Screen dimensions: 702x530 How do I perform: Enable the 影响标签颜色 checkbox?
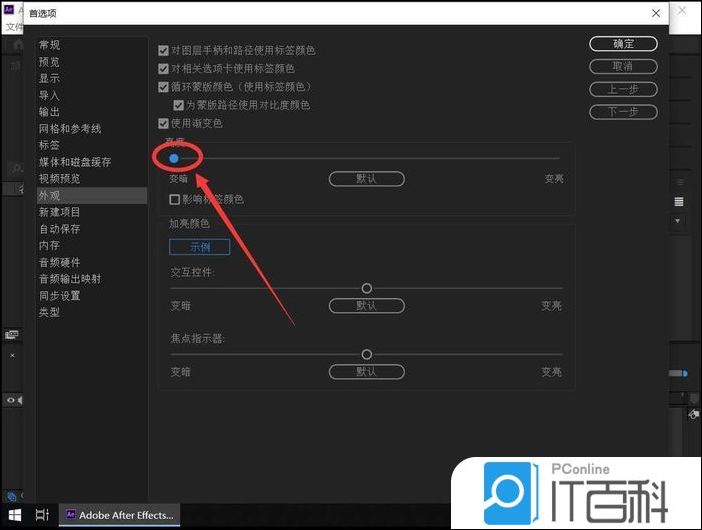click(x=175, y=199)
